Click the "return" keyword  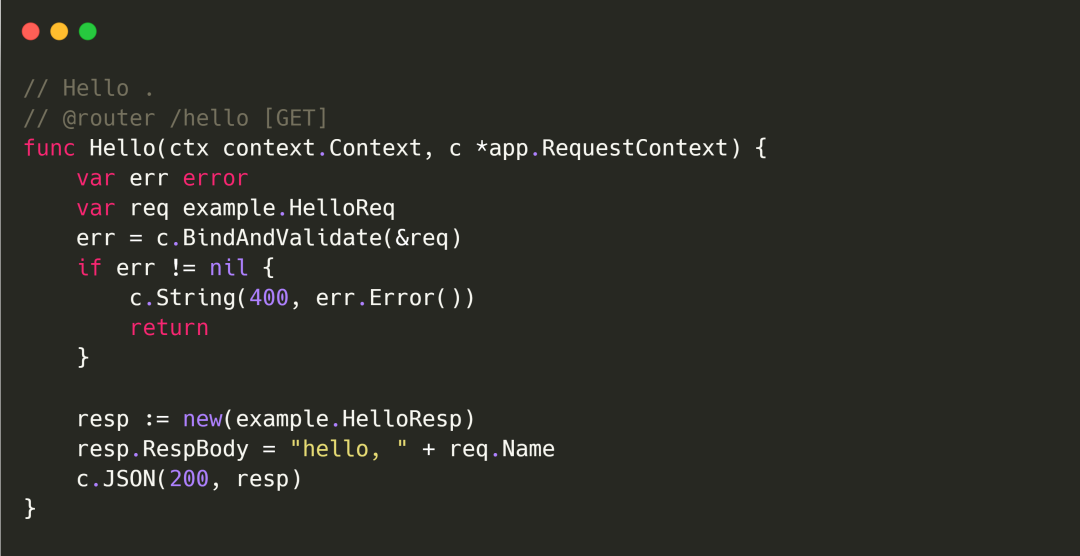tap(169, 328)
